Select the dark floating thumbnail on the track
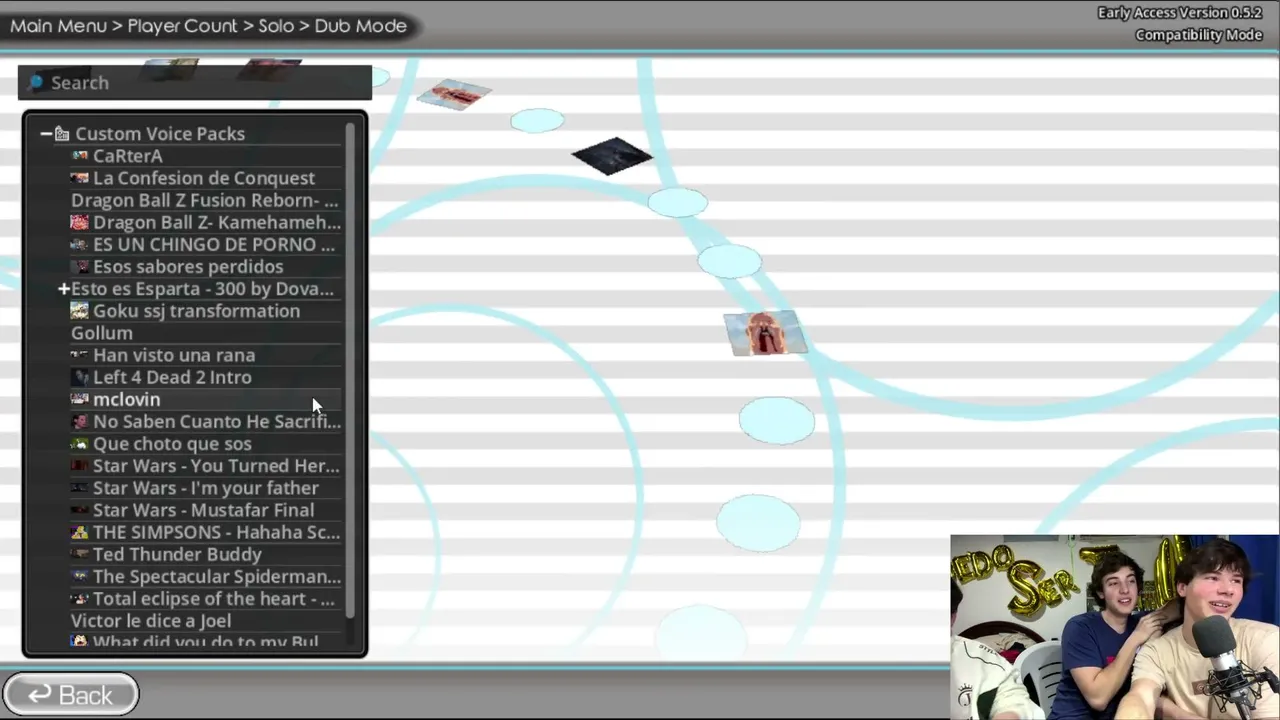1280x720 pixels. pos(612,156)
